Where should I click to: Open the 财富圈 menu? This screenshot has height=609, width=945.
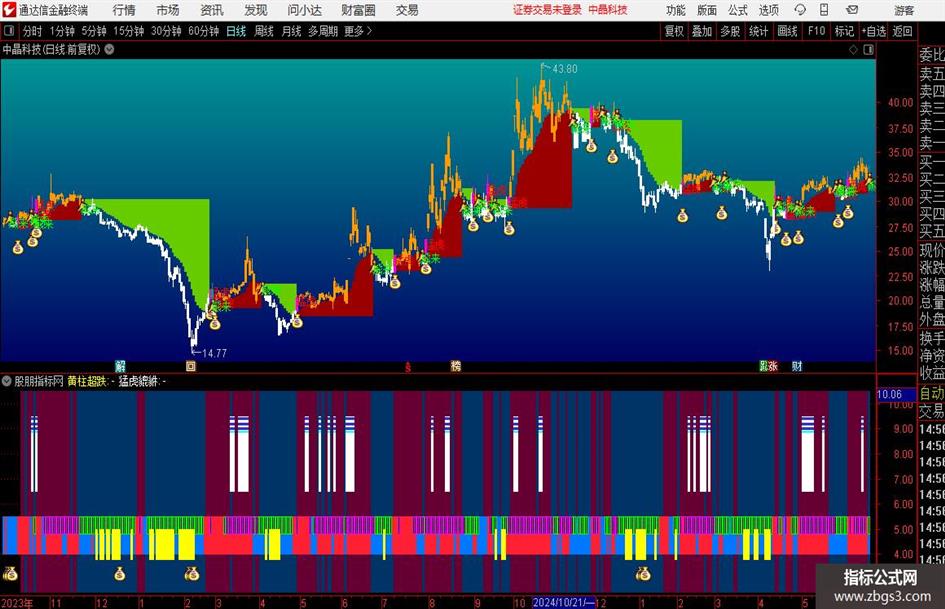pos(358,10)
